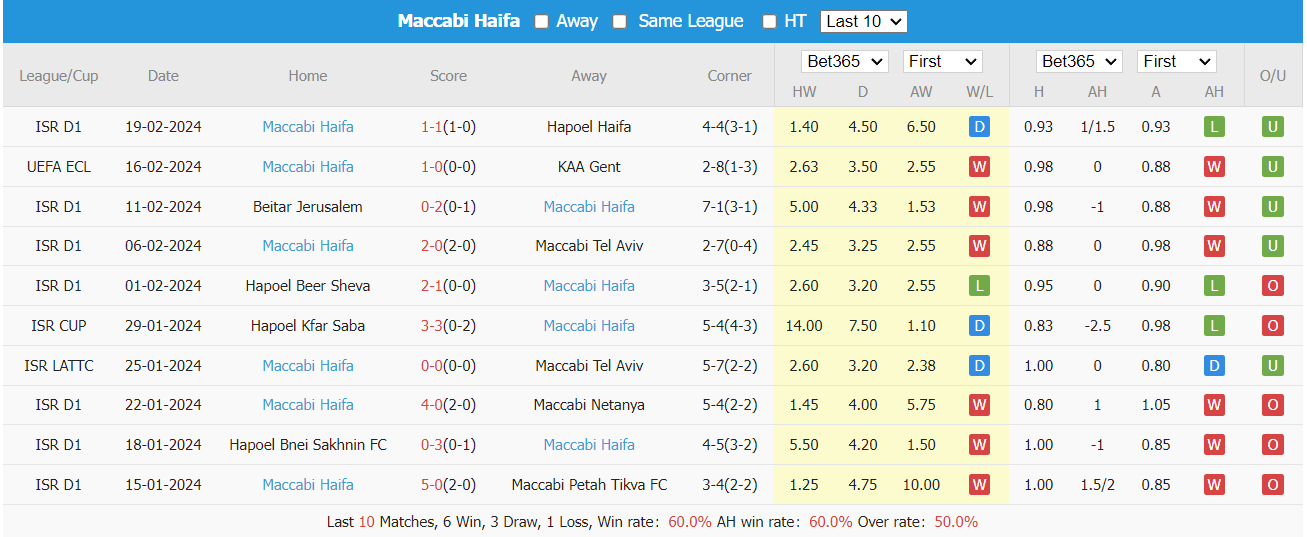1307x537 pixels.
Task: Click the green L handicap badge for Hapoel Kfar Saba row
Action: 1214,326
